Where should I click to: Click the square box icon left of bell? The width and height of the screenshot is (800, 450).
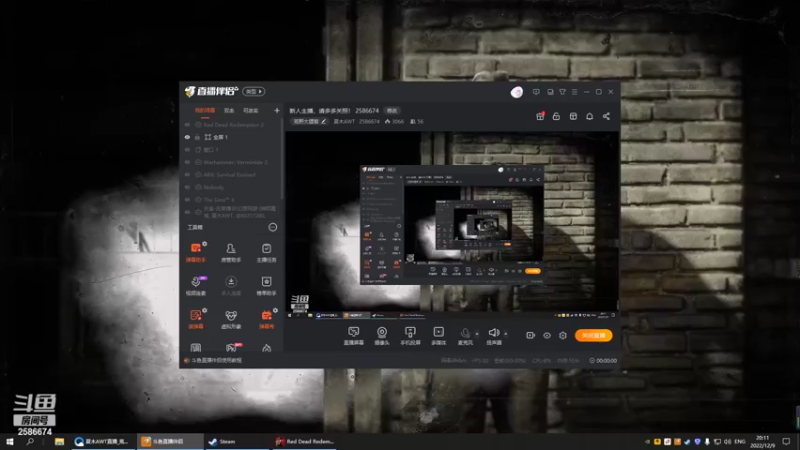tap(573, 116)
